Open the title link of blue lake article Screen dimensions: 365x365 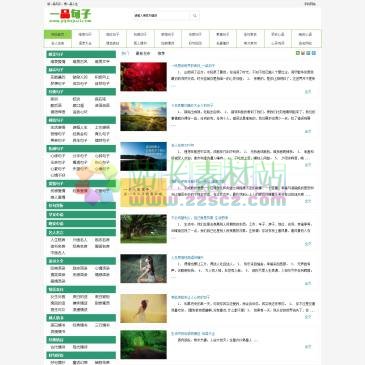[183, 145]
